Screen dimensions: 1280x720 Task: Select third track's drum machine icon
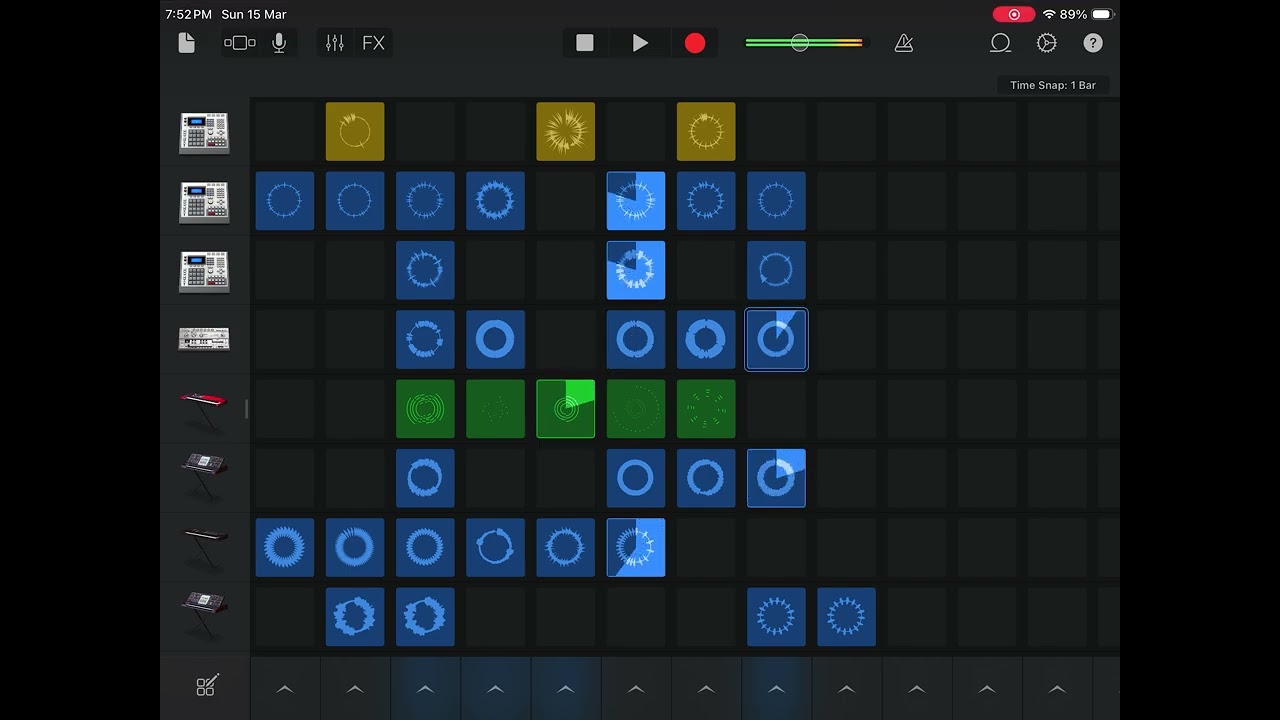204,271
